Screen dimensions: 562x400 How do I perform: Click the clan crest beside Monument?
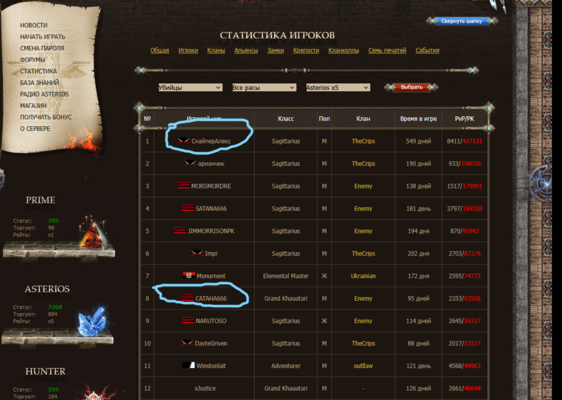point(189,276)
